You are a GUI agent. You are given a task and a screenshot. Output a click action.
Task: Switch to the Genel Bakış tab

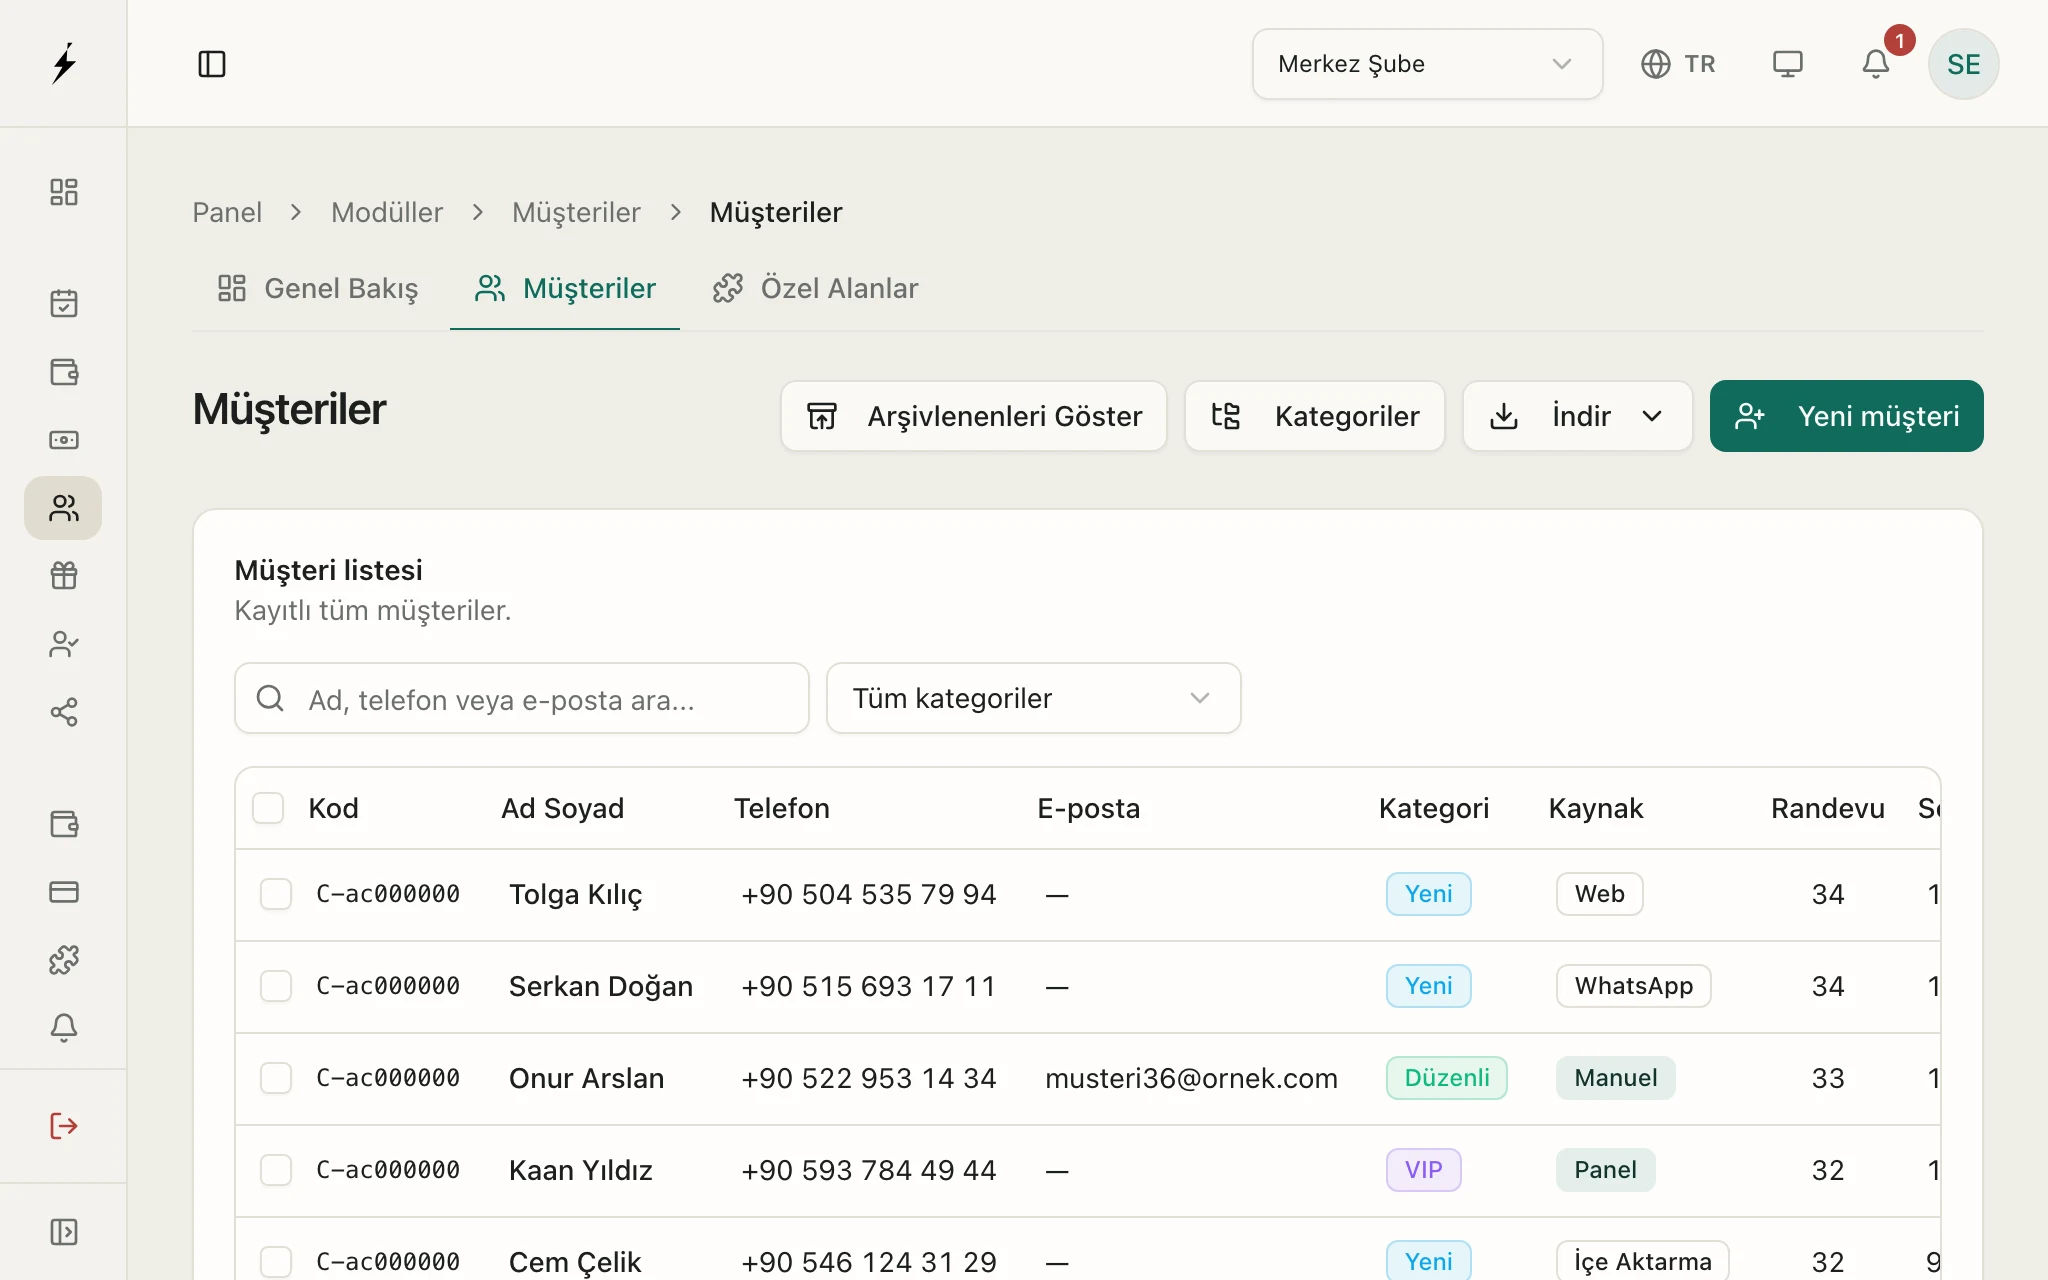(317, 288)
